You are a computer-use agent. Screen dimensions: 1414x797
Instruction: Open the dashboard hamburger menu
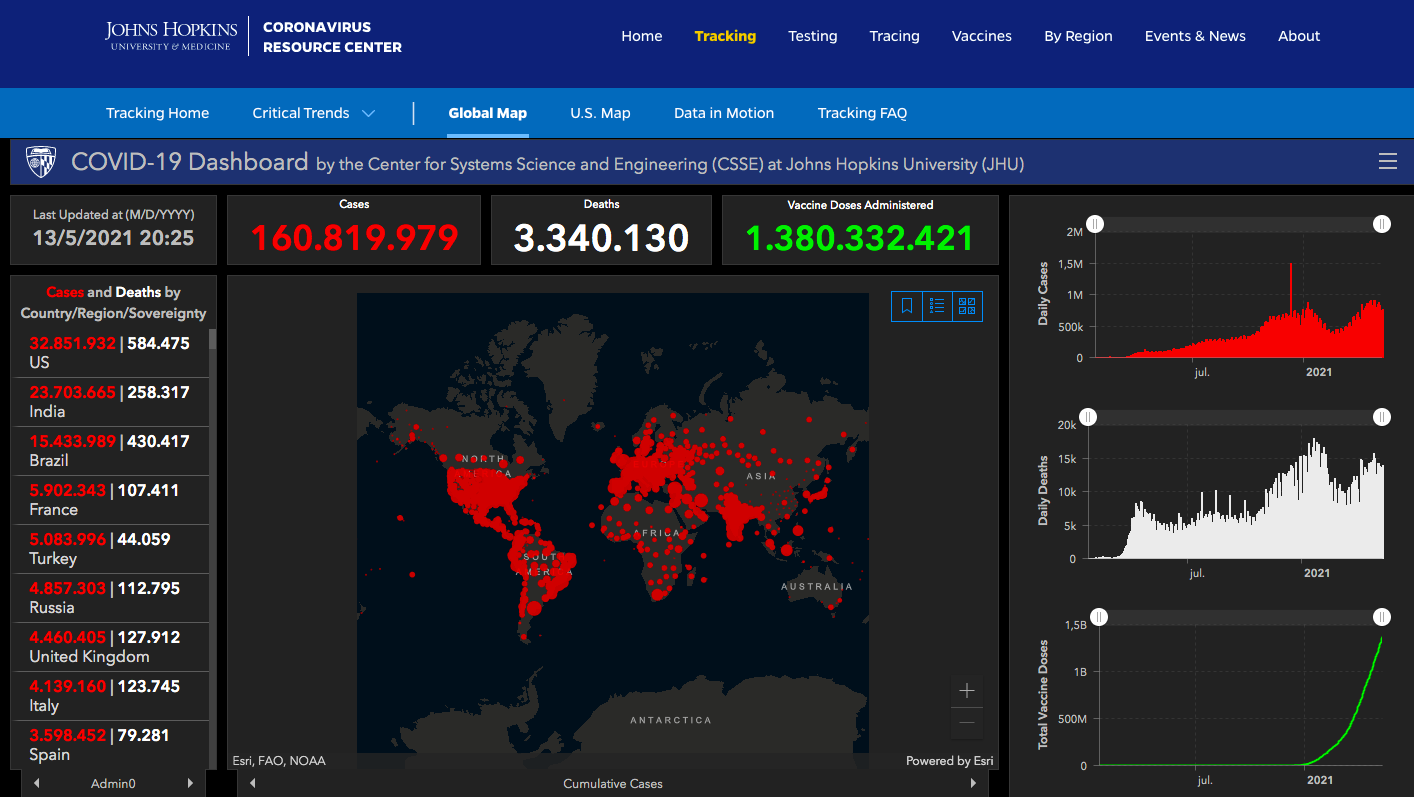pyautogui.click(x=1387, y=162)
